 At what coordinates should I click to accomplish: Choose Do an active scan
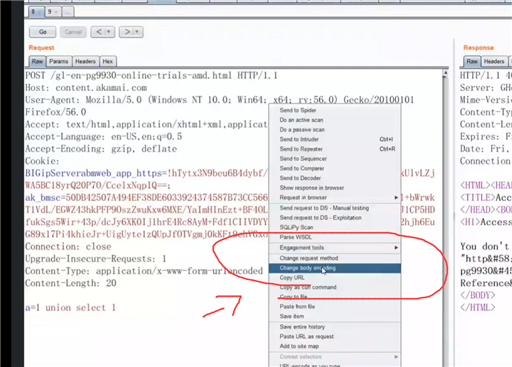[x=335, y=120]
